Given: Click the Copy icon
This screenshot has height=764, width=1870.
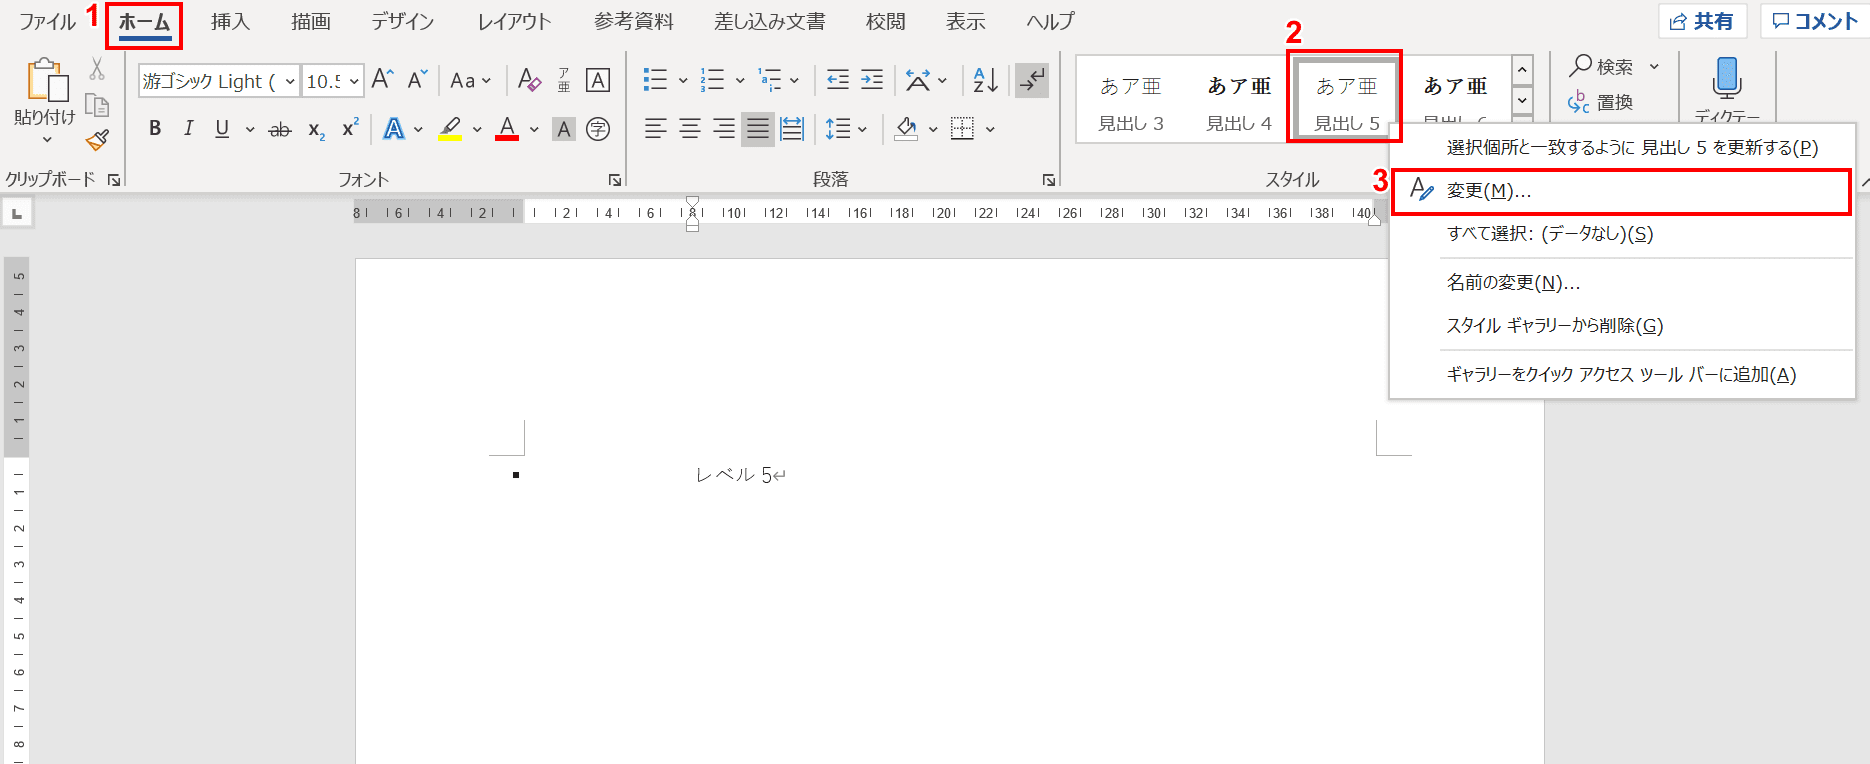Looking at the screenshot, I should point(97,105).
